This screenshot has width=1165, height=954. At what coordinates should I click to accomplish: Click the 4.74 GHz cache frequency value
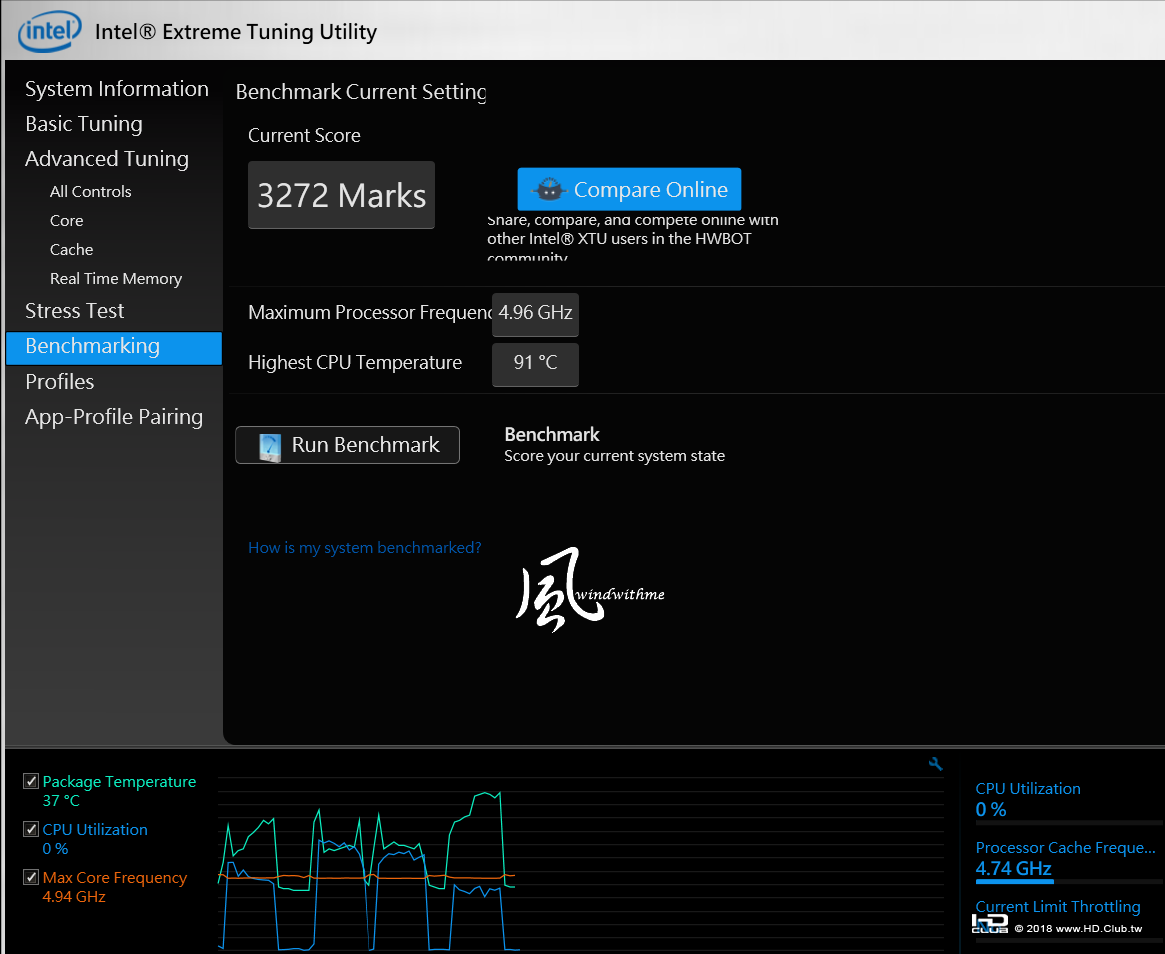(1013, 868)
